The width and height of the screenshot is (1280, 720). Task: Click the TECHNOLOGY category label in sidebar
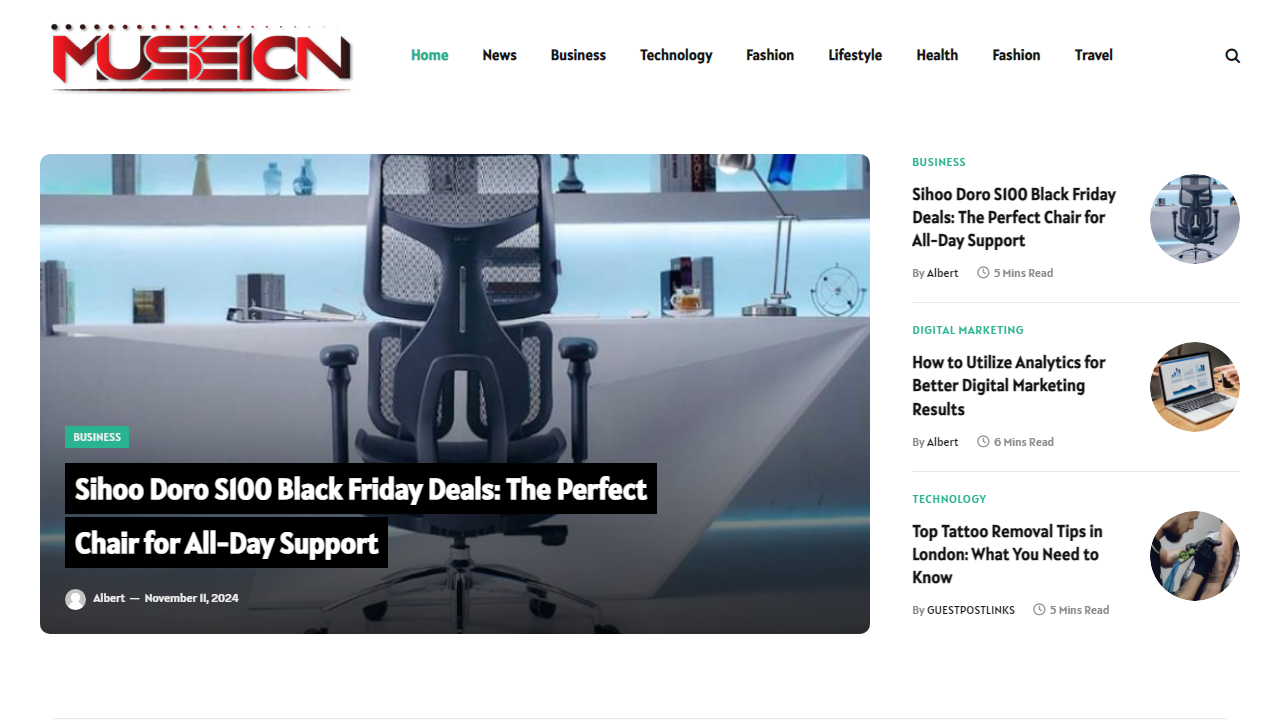(x=949, y=499)
